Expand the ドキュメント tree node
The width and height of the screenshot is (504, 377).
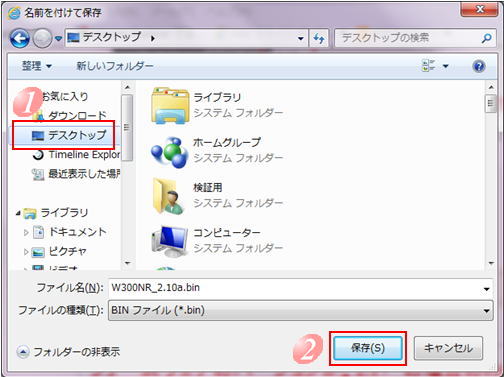26,232
